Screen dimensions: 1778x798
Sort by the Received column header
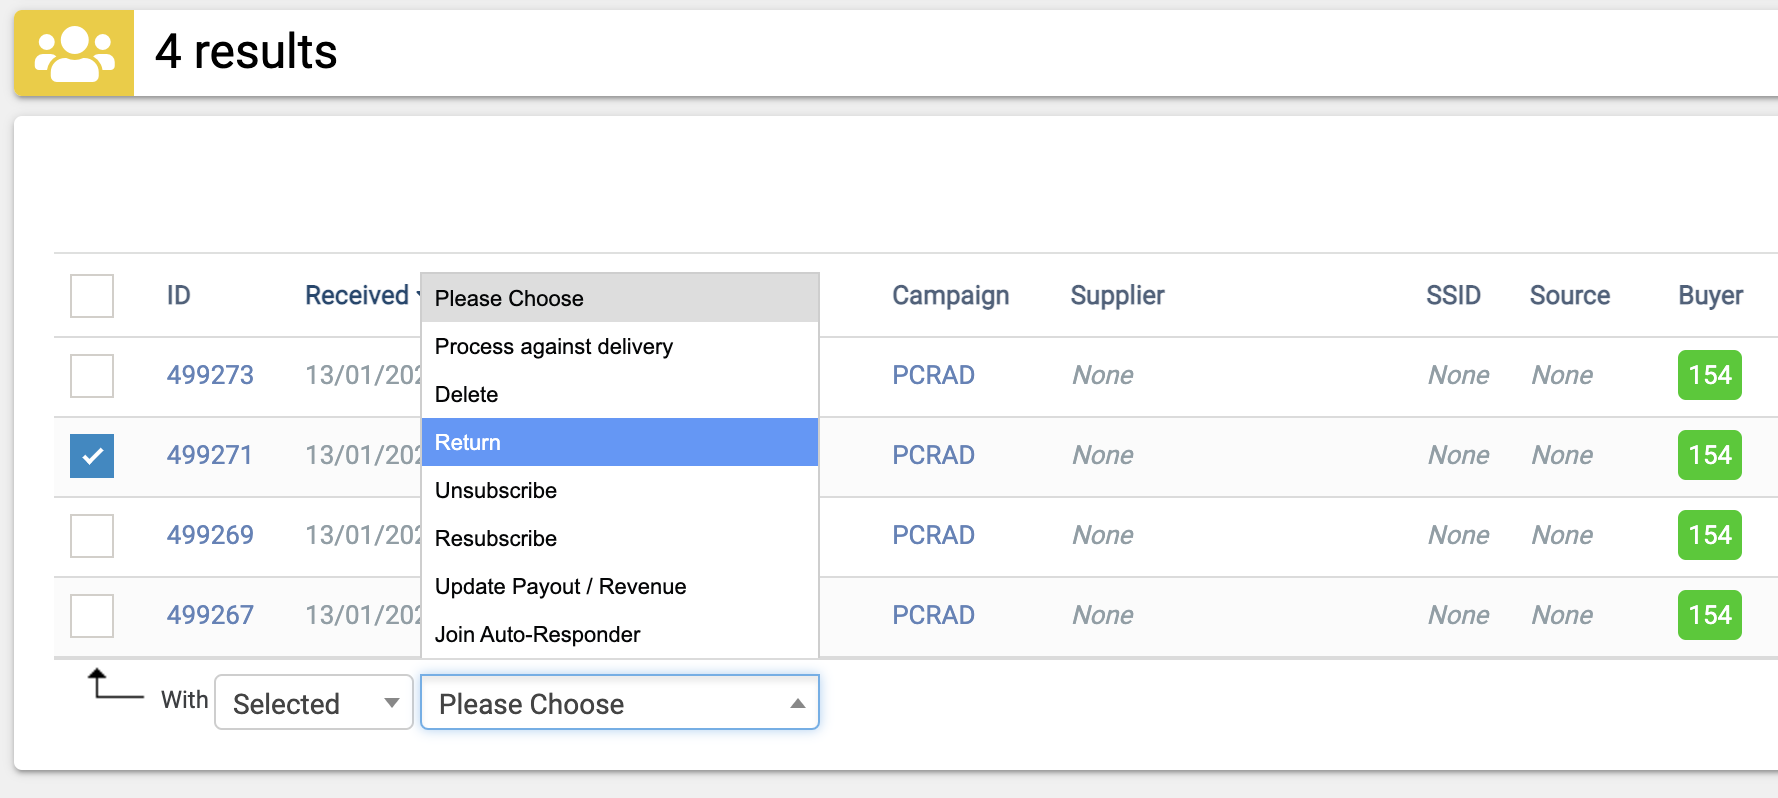(x=357, y=296)
